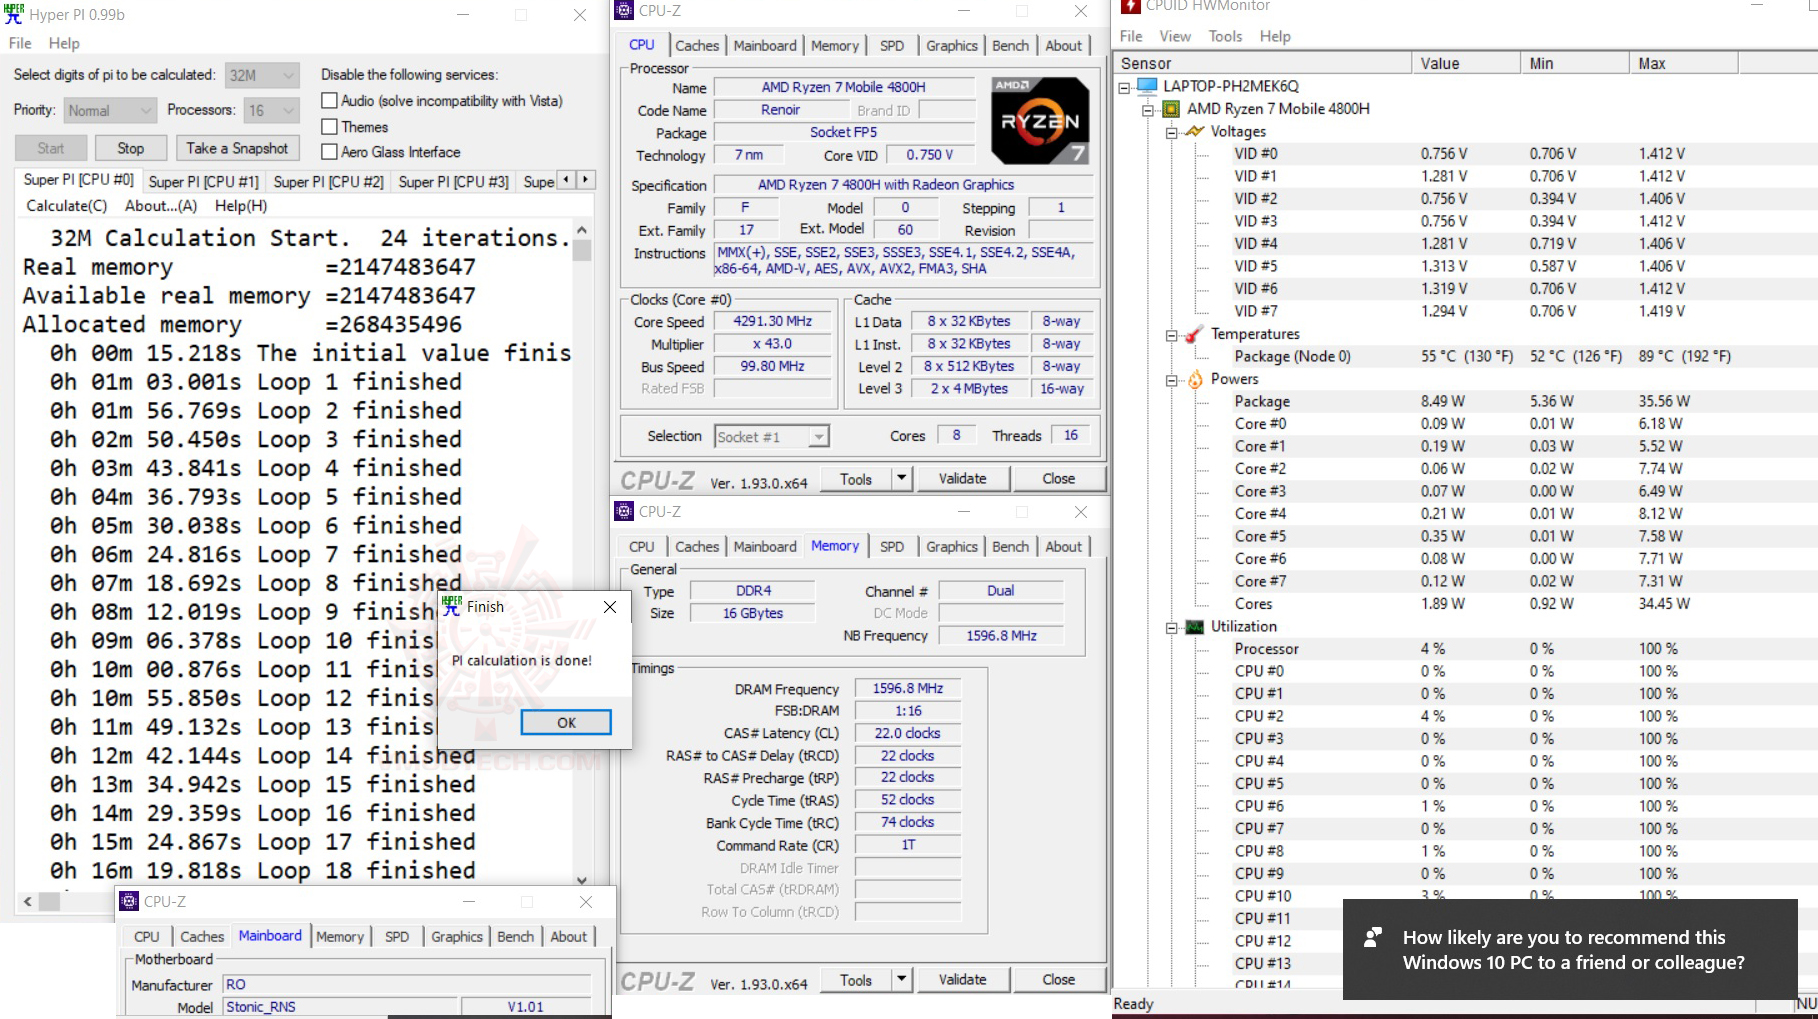This screenshot has height=1019, width=1818.
Task: Open the Priority Normal dropdown
Action: point(110,110)
